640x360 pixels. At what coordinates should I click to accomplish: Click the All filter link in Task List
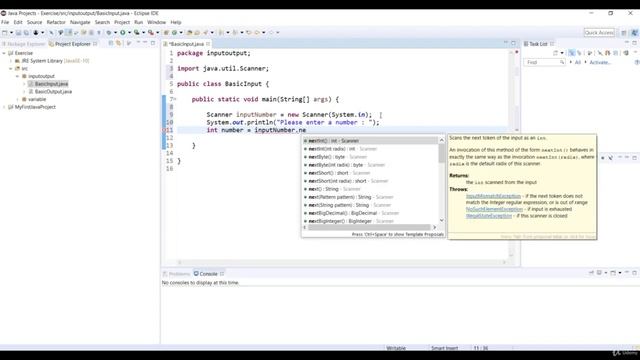578,62
